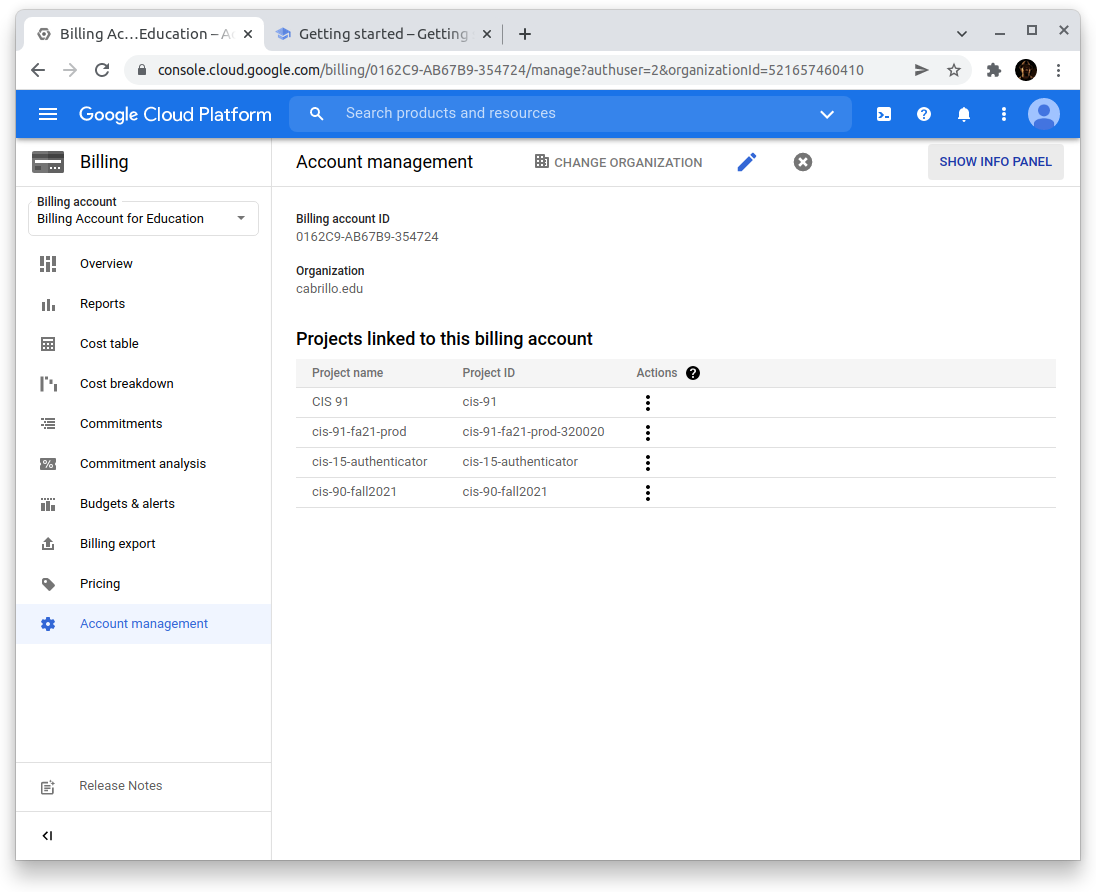Image resolution: width=1096 pixels, height=892 pixels.
Task: Switch to the Getting started browser tab
Action: pyautogui.click(x=383, y=34)
